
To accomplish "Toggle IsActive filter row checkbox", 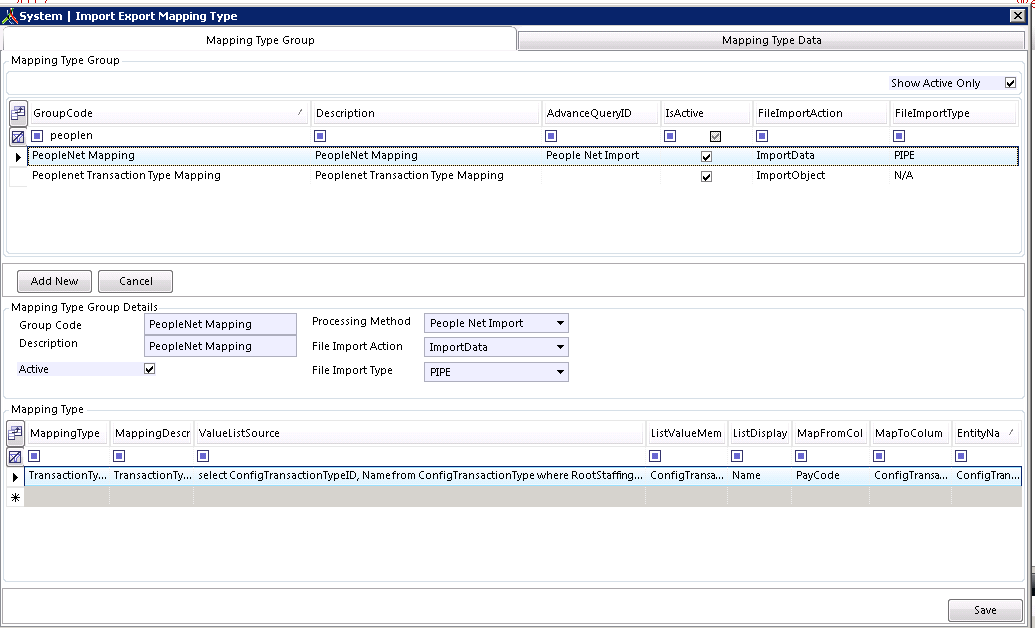I will click(716, 136).
